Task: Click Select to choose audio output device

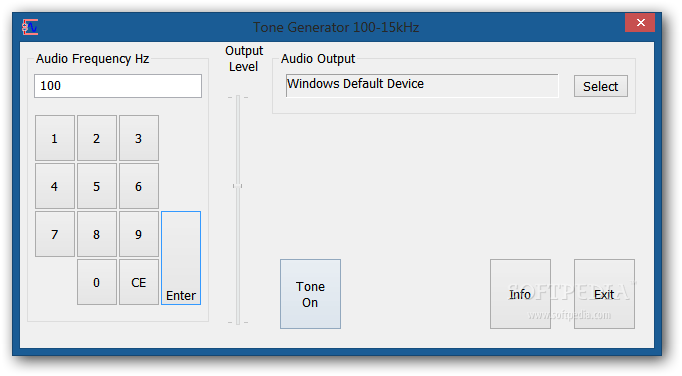Action: click(x=601, y=86)
